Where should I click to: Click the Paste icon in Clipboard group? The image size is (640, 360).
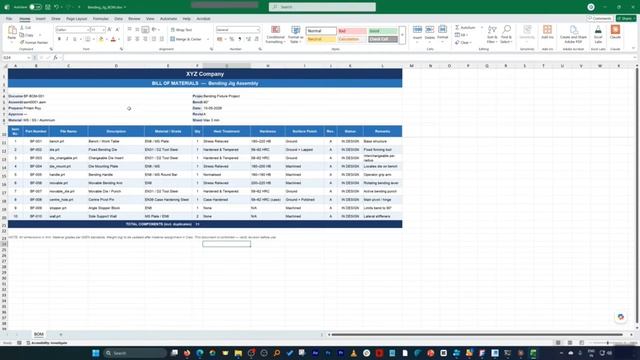[x=12, y=30]
